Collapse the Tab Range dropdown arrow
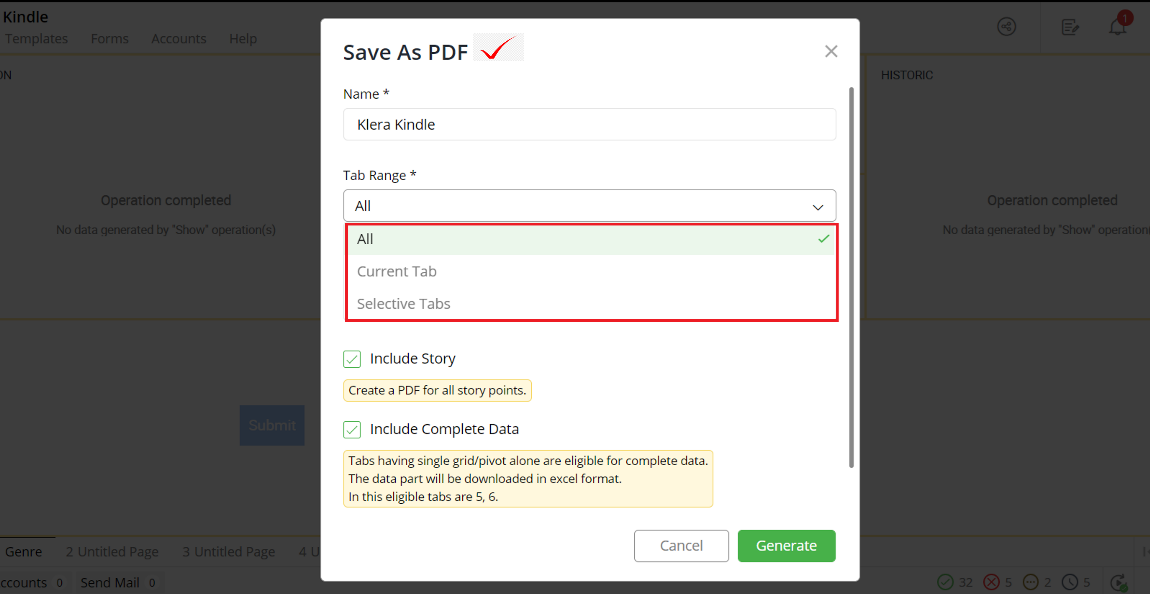Viewport: 1150px width, 594px height. tap(818, 208)
